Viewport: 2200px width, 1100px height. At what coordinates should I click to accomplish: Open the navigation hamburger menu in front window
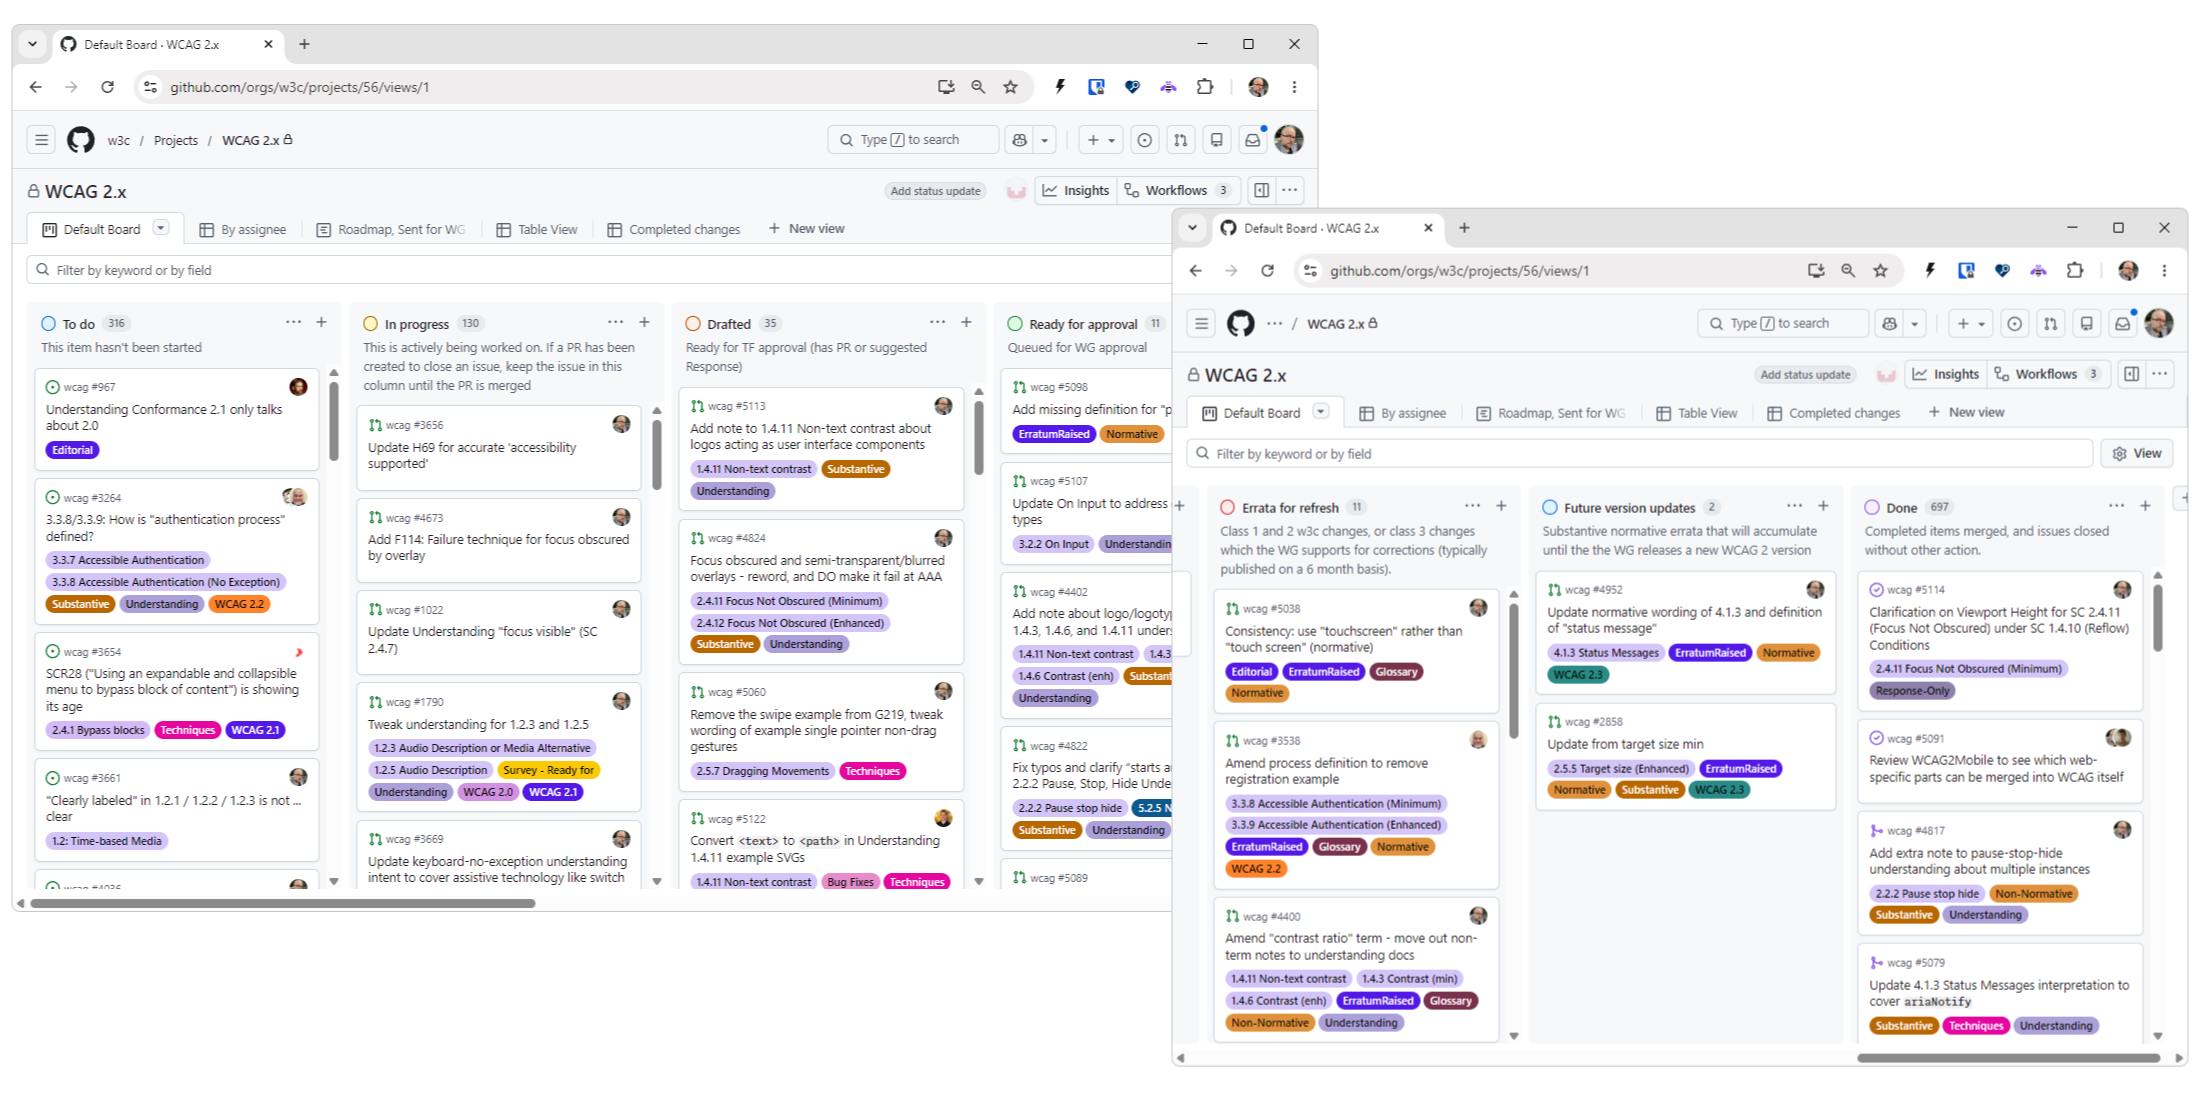pyautogui.click(x=1201, y=324)
